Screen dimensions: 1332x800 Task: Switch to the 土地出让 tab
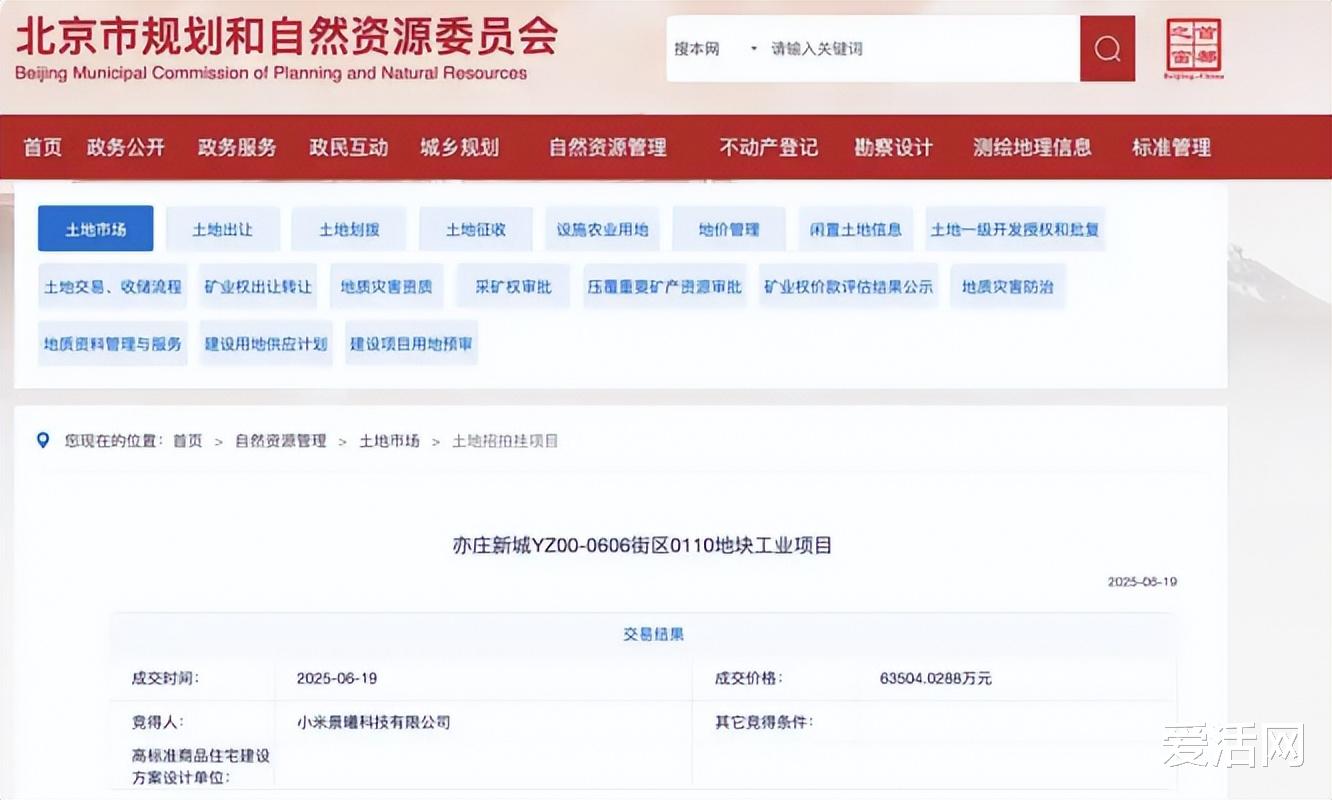(x=223, y=228)
